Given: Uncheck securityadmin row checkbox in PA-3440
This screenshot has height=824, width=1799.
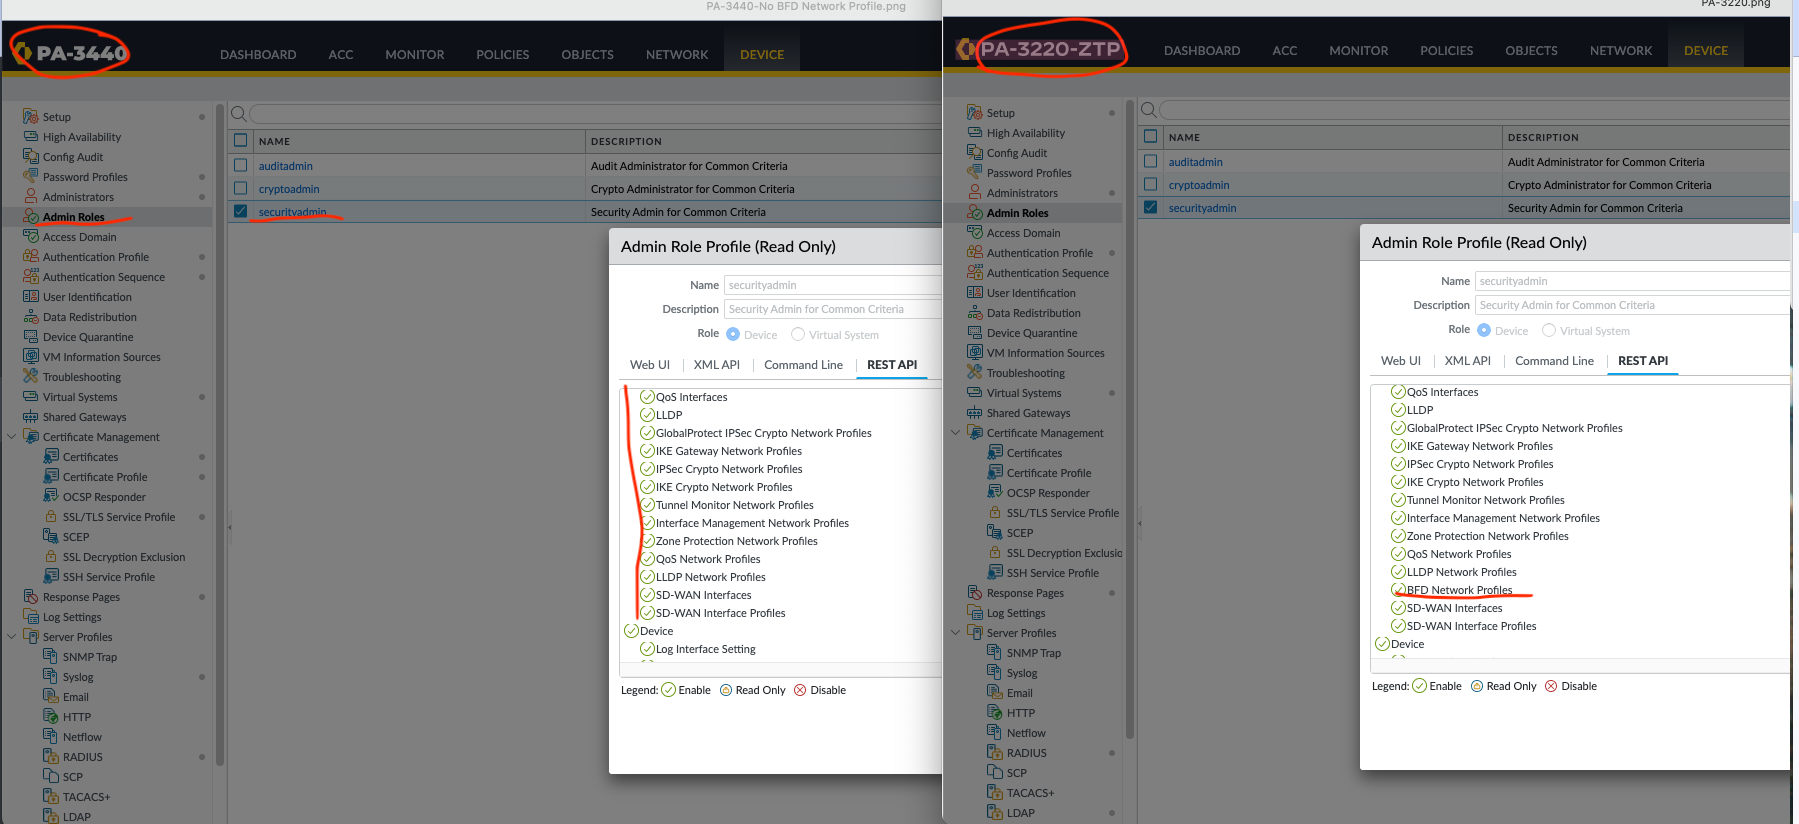Looking at the screenshot, I should [x=240, y=212].
